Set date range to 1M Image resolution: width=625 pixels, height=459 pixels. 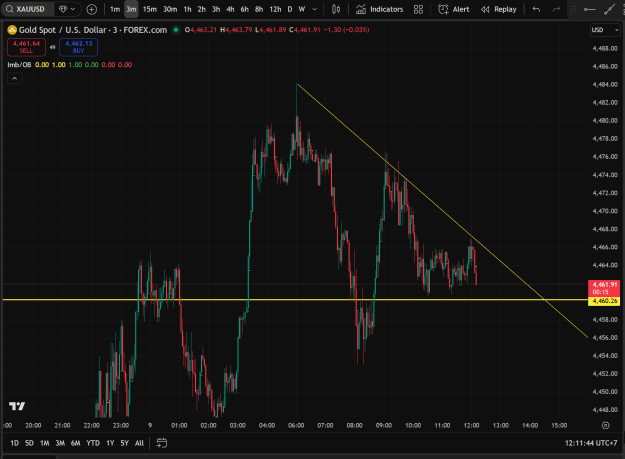(x=45, y=443)
